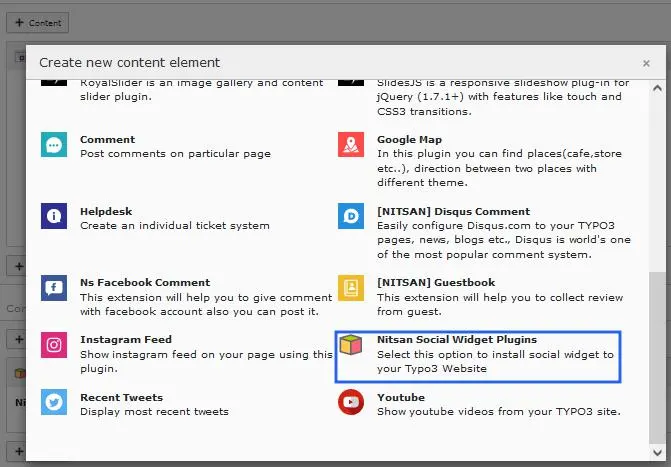Select the Comment content element title
Screen dimensions: 671x467
107,140
